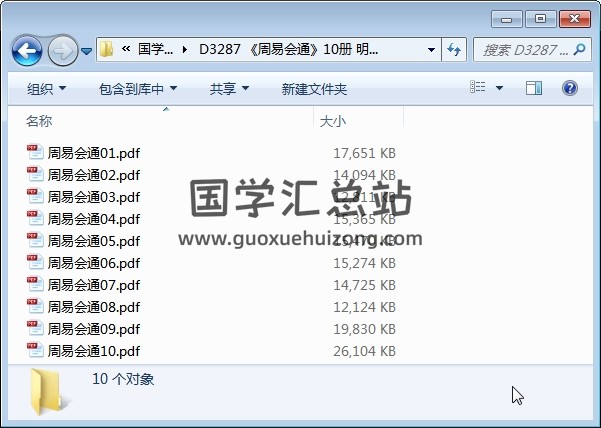Viewport: 601px width, 428px height.
Task: Open the view options dropdown arrow
Action: click(x=499, y=88)
